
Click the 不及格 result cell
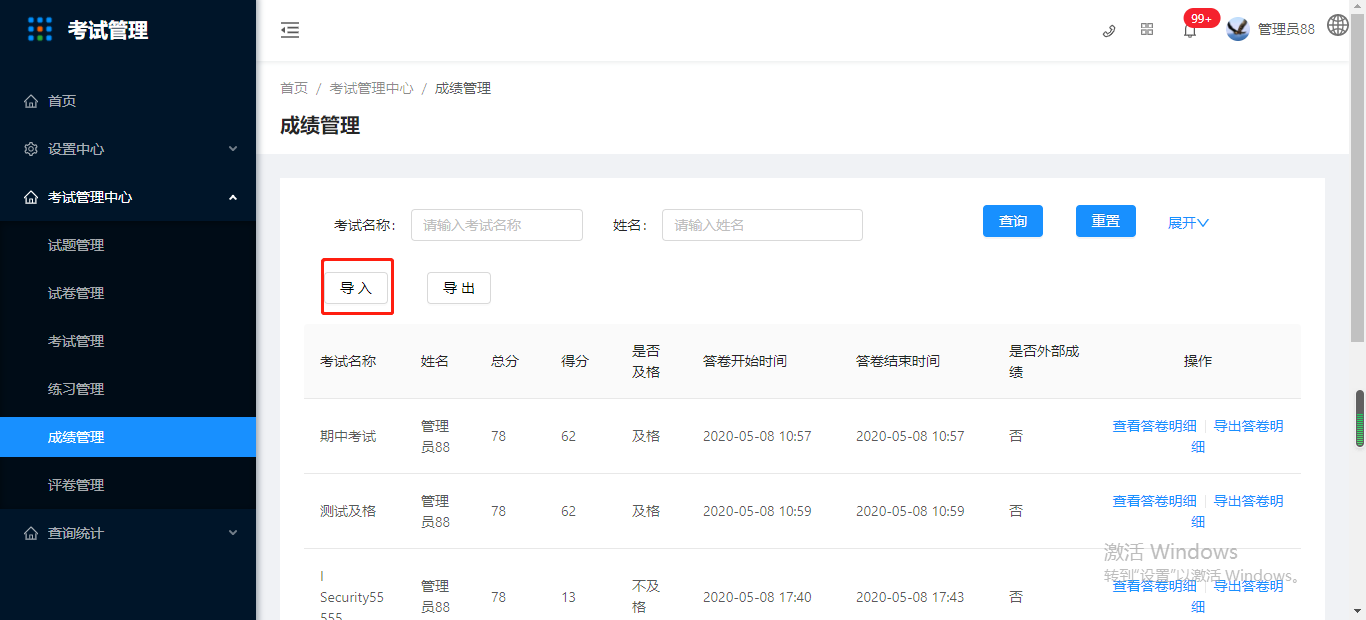tap(646, 596)
